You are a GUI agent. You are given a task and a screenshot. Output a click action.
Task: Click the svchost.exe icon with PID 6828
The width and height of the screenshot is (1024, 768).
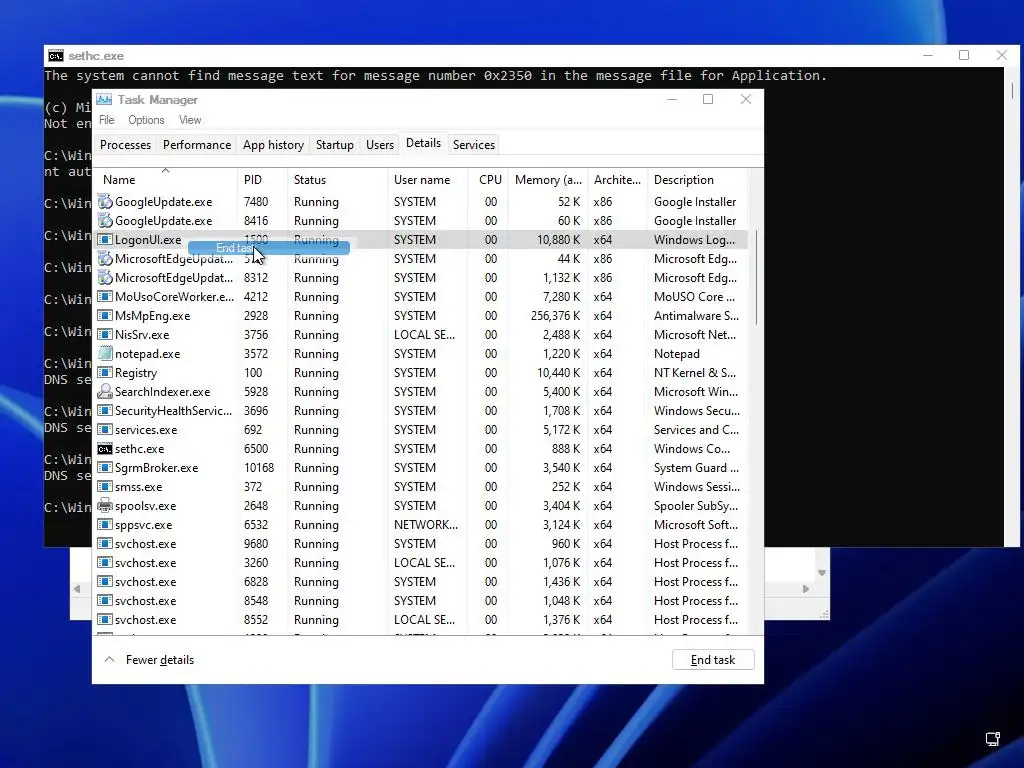point(104,581)
